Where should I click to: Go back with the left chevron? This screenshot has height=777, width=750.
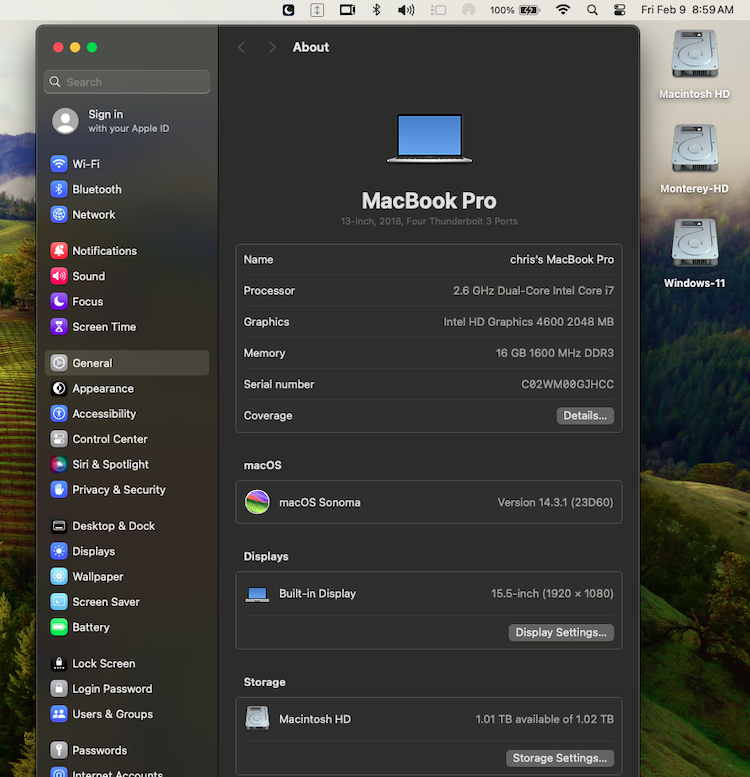tap(242, 47)
